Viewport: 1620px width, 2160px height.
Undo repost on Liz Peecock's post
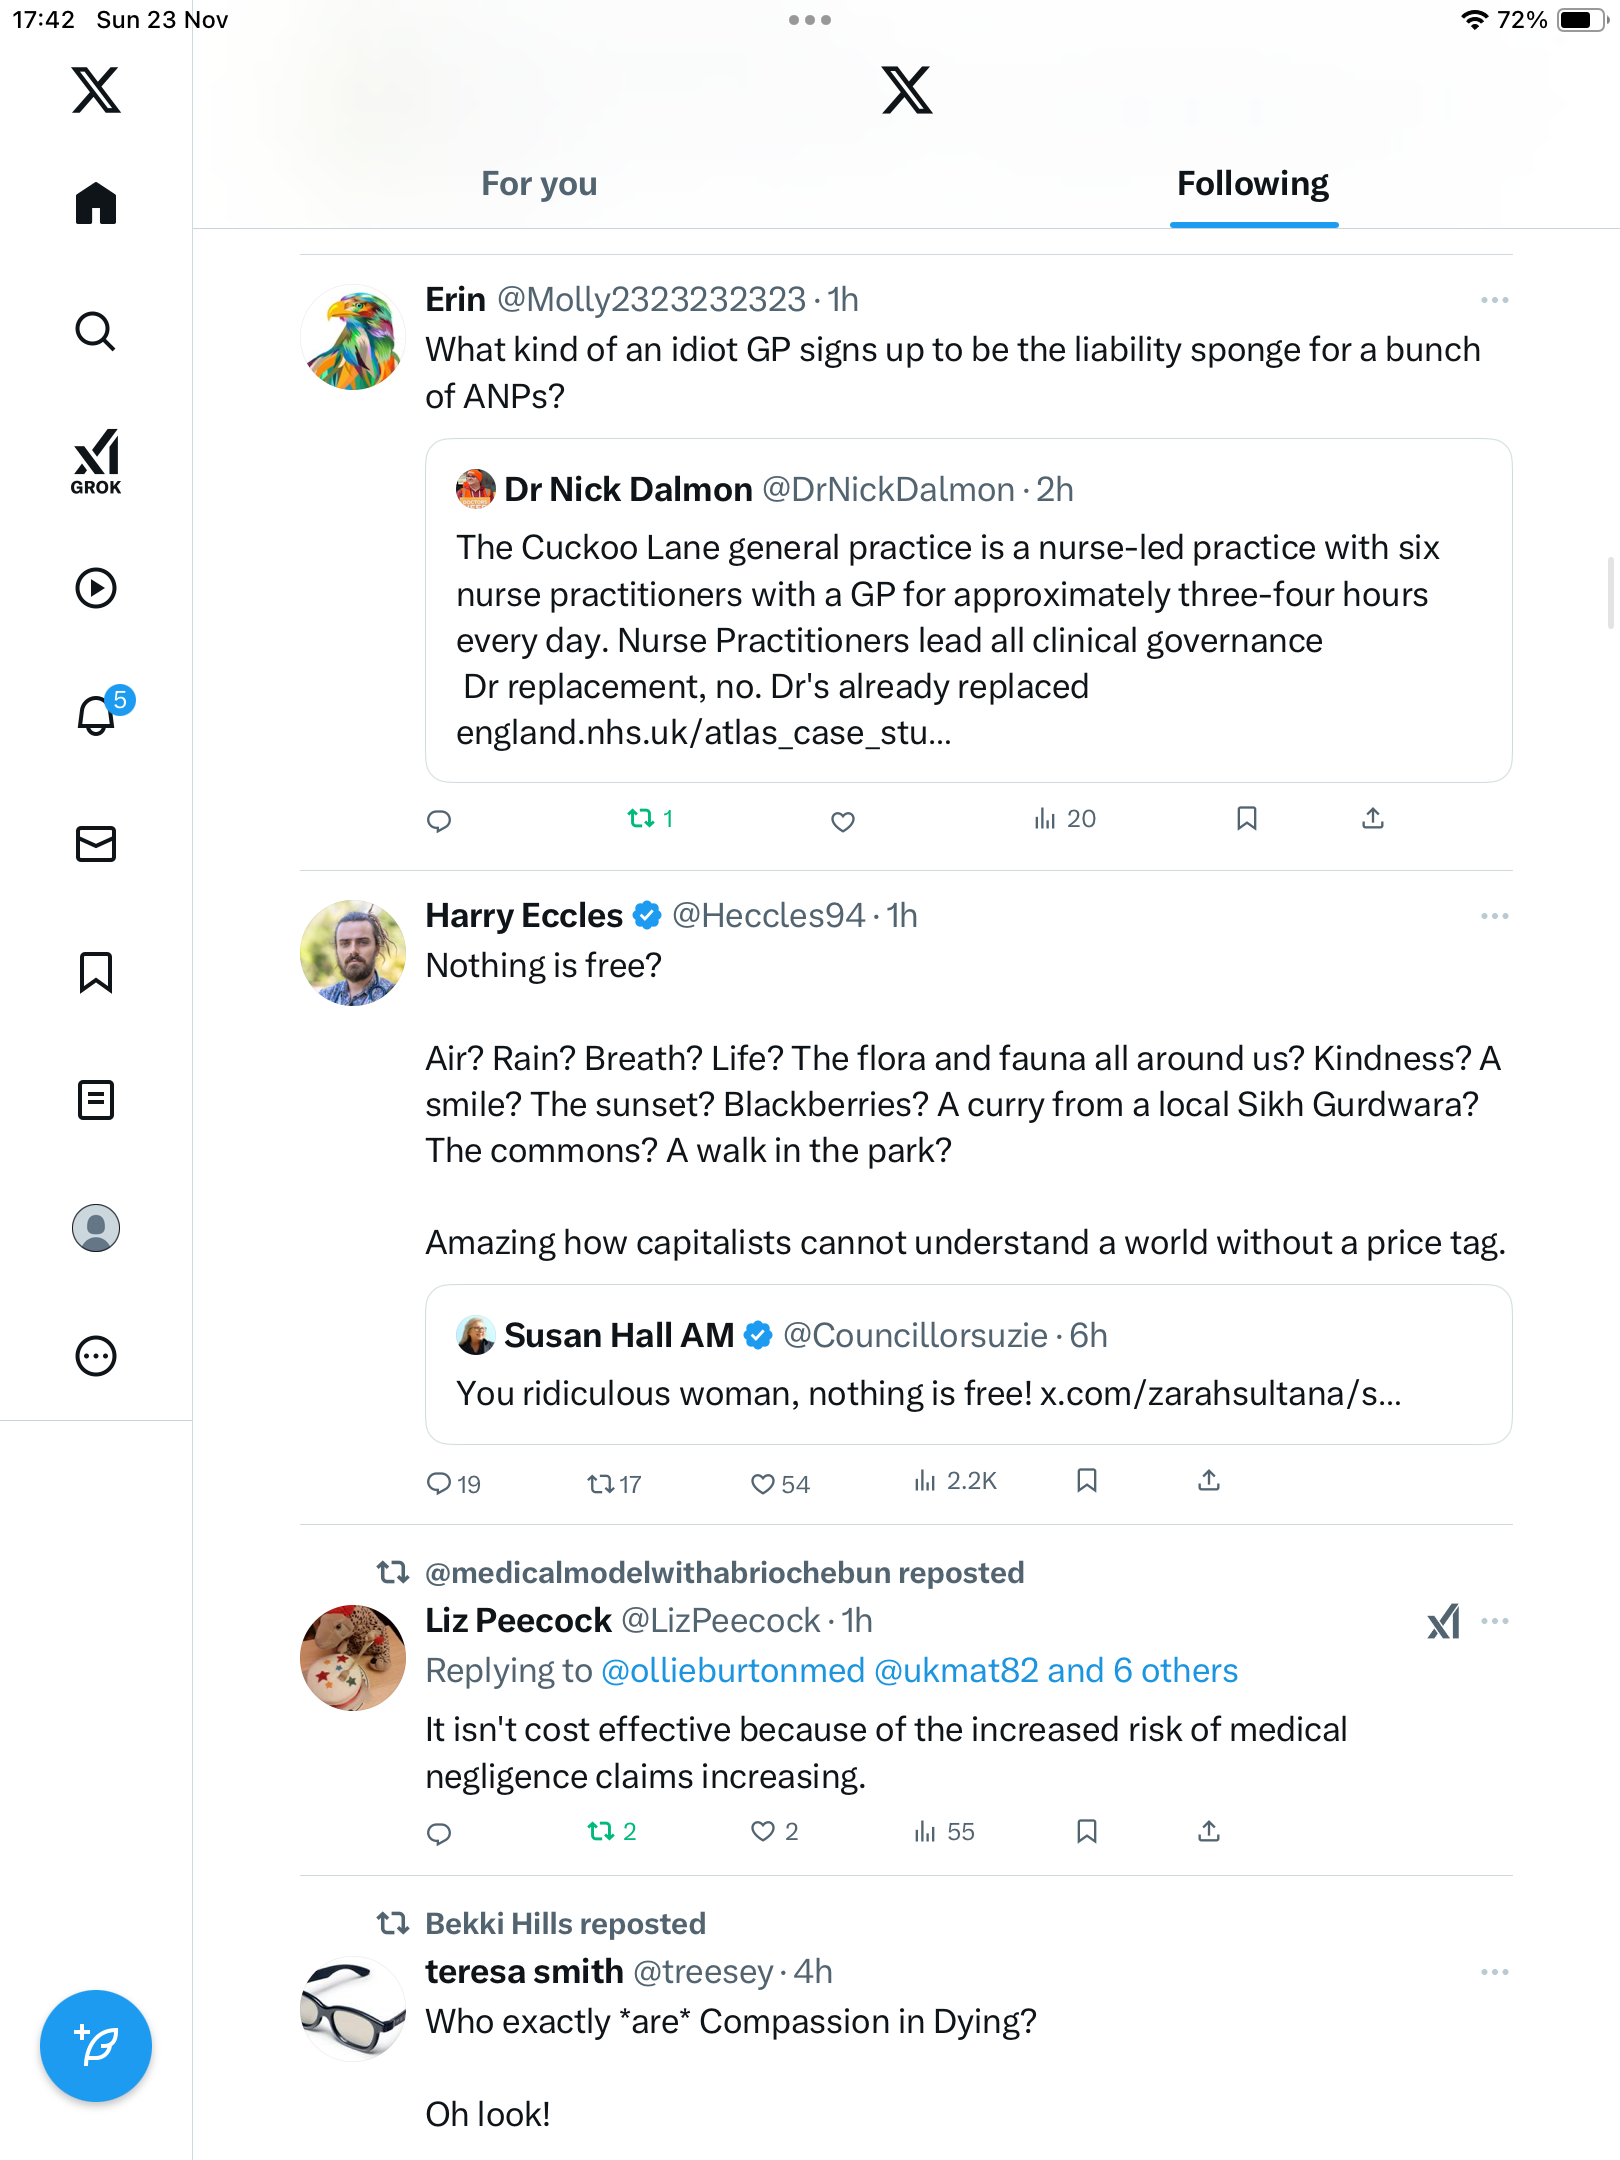point(611,1831)
